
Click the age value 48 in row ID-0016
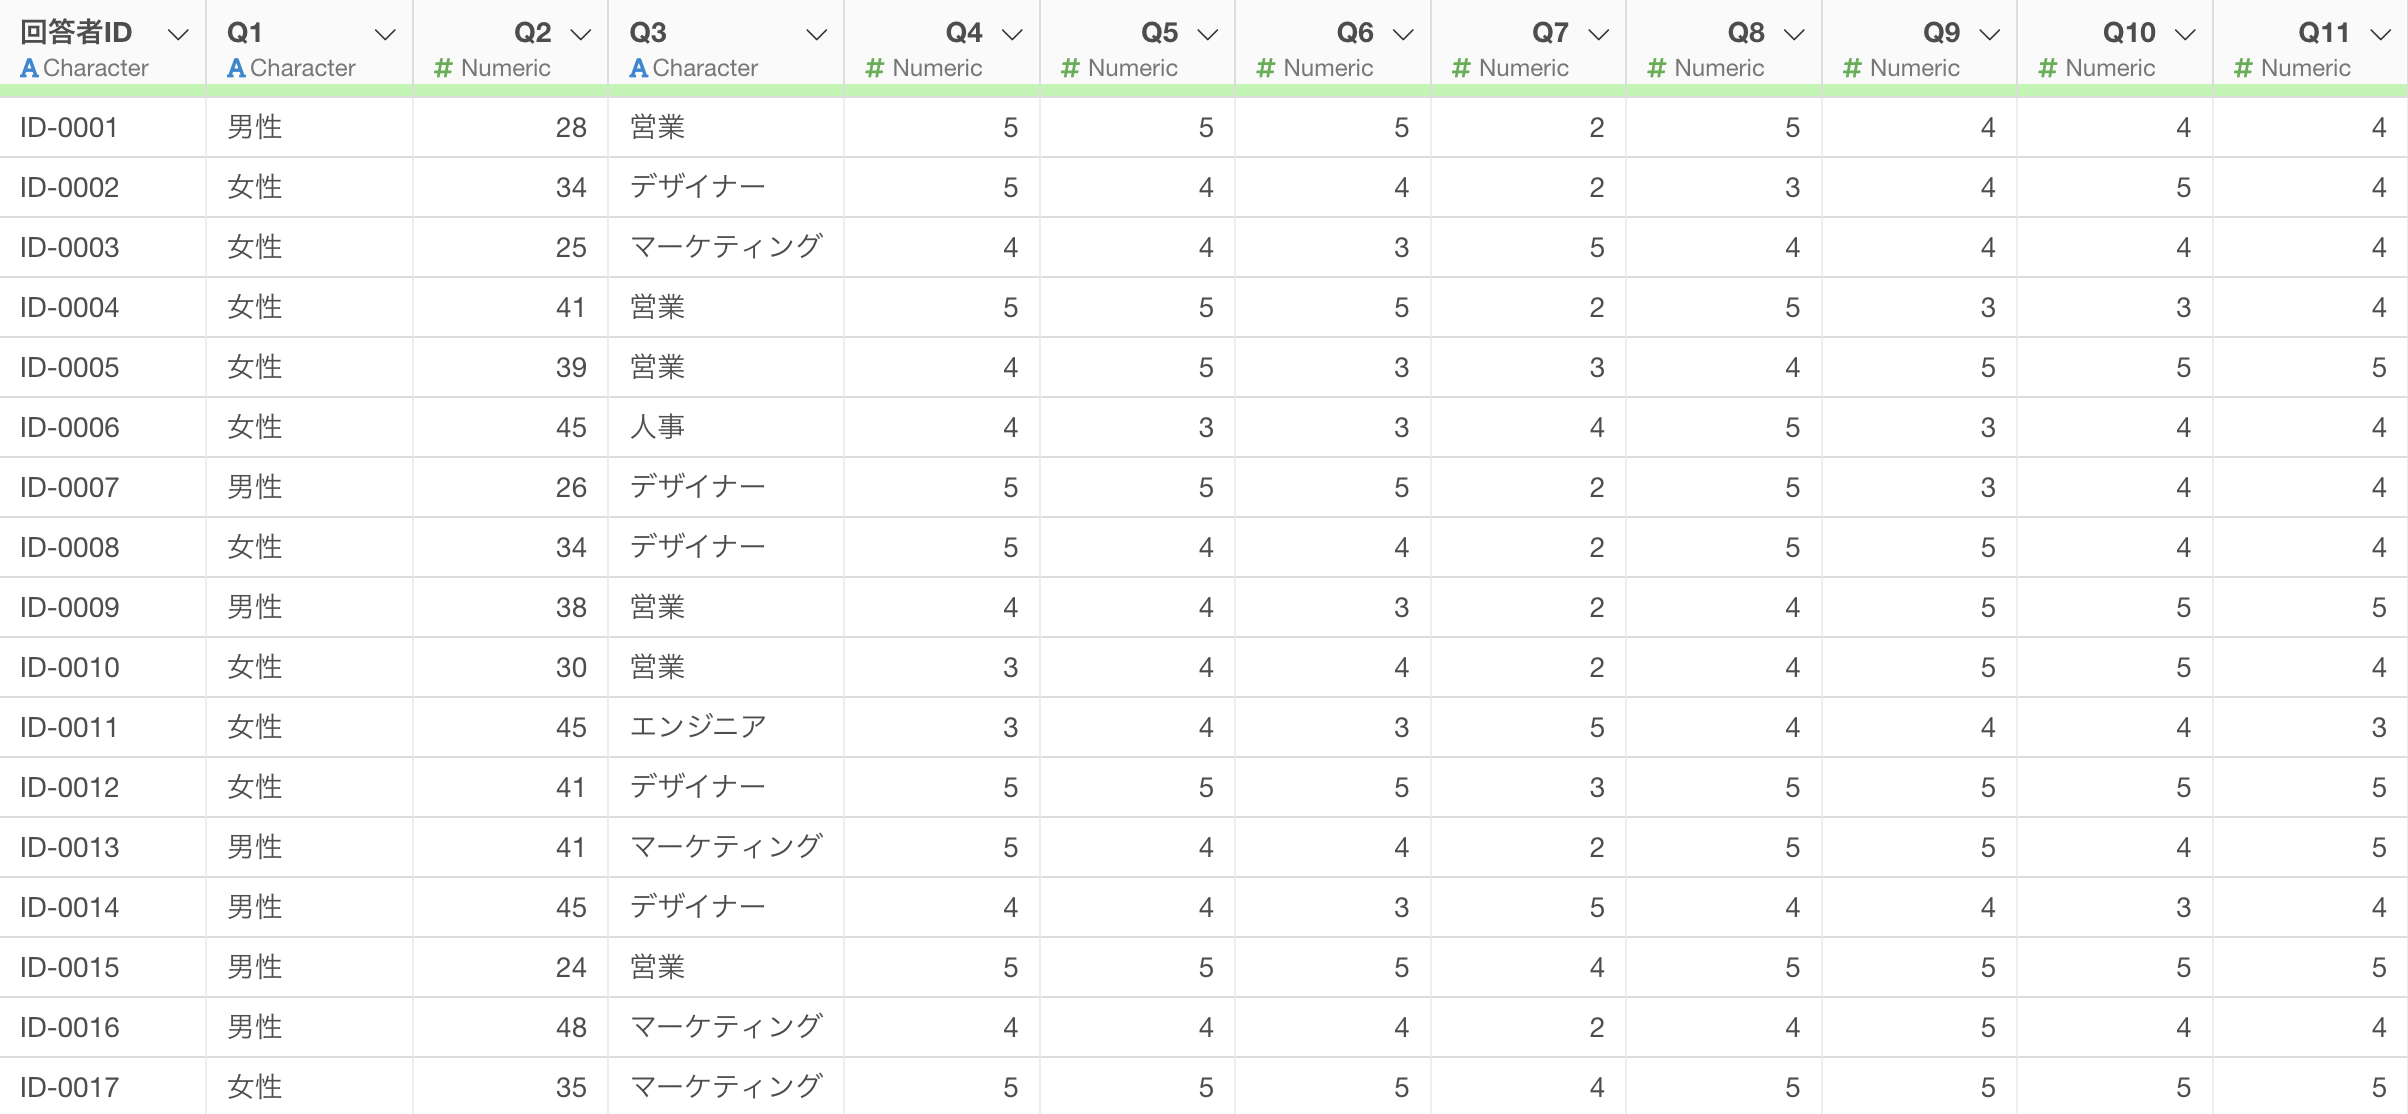tap(571, 1027)
